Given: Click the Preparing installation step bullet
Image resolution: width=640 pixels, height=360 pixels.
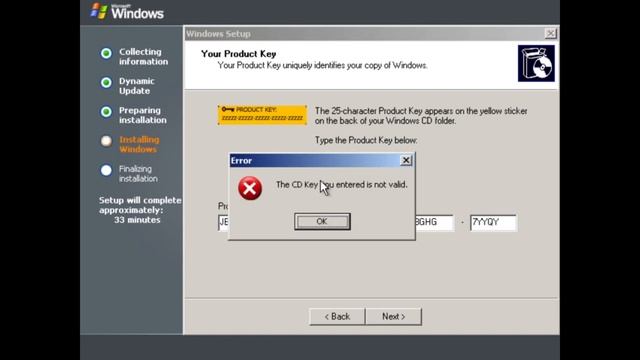Looking at the screenshot, I should click(106, 112).
